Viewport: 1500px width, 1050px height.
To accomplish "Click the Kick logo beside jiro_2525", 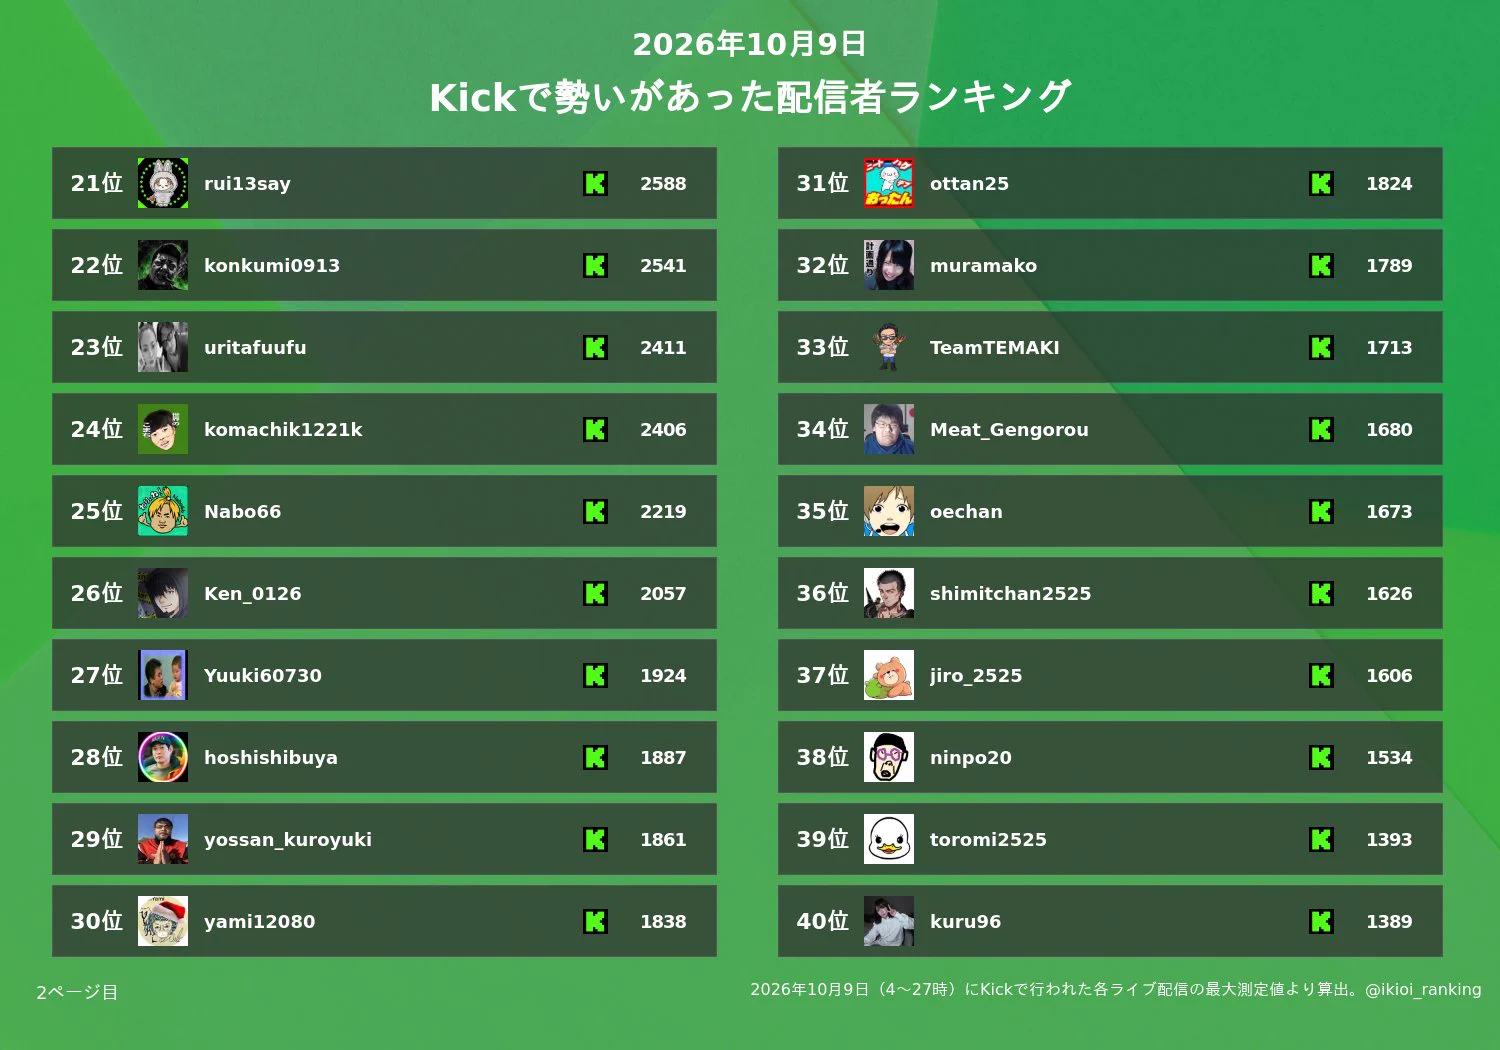I will click(x=1321, y=675).
